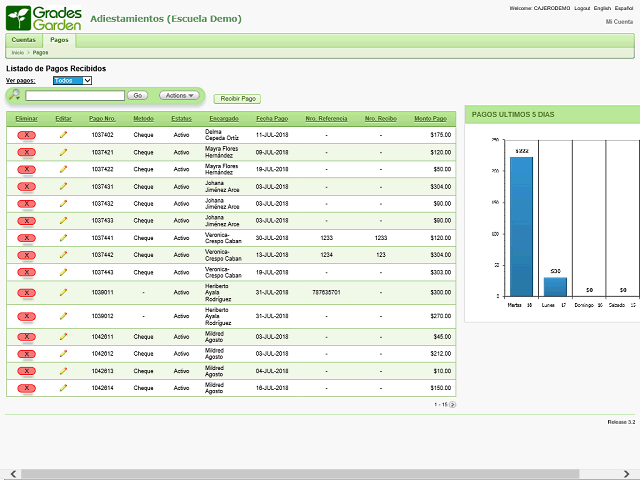
Task: Sort by Nro. Referencia column header
Action: pos(326,119)
